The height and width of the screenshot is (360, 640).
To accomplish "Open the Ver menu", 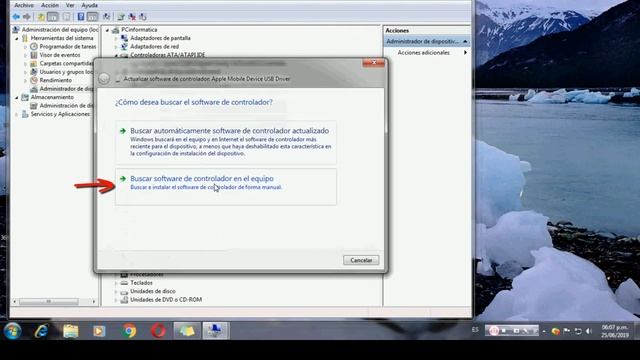I will pyautogui.click(x=70, y=5).
